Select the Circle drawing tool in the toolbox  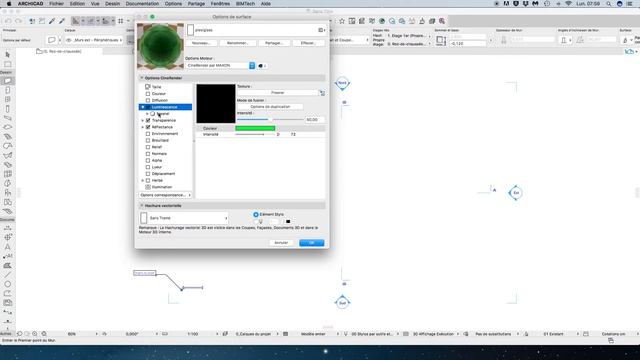click(x=7, y=284)
